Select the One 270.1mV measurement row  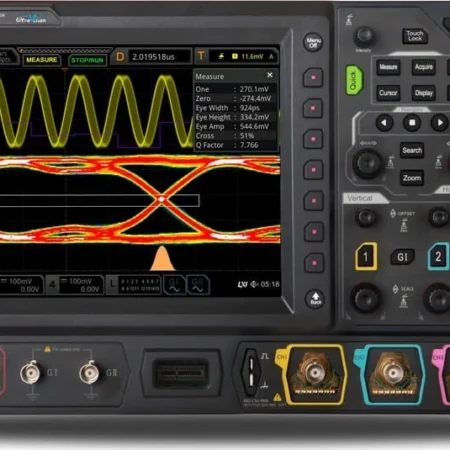point(235,89)
